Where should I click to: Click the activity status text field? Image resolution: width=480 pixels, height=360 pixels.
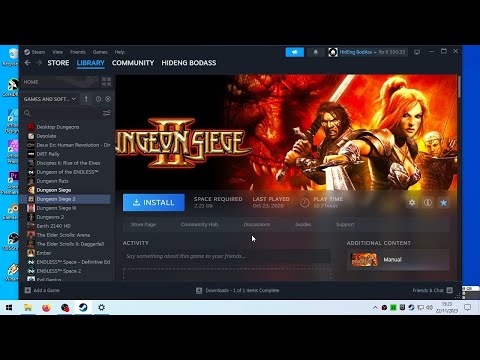click(227, 256)
